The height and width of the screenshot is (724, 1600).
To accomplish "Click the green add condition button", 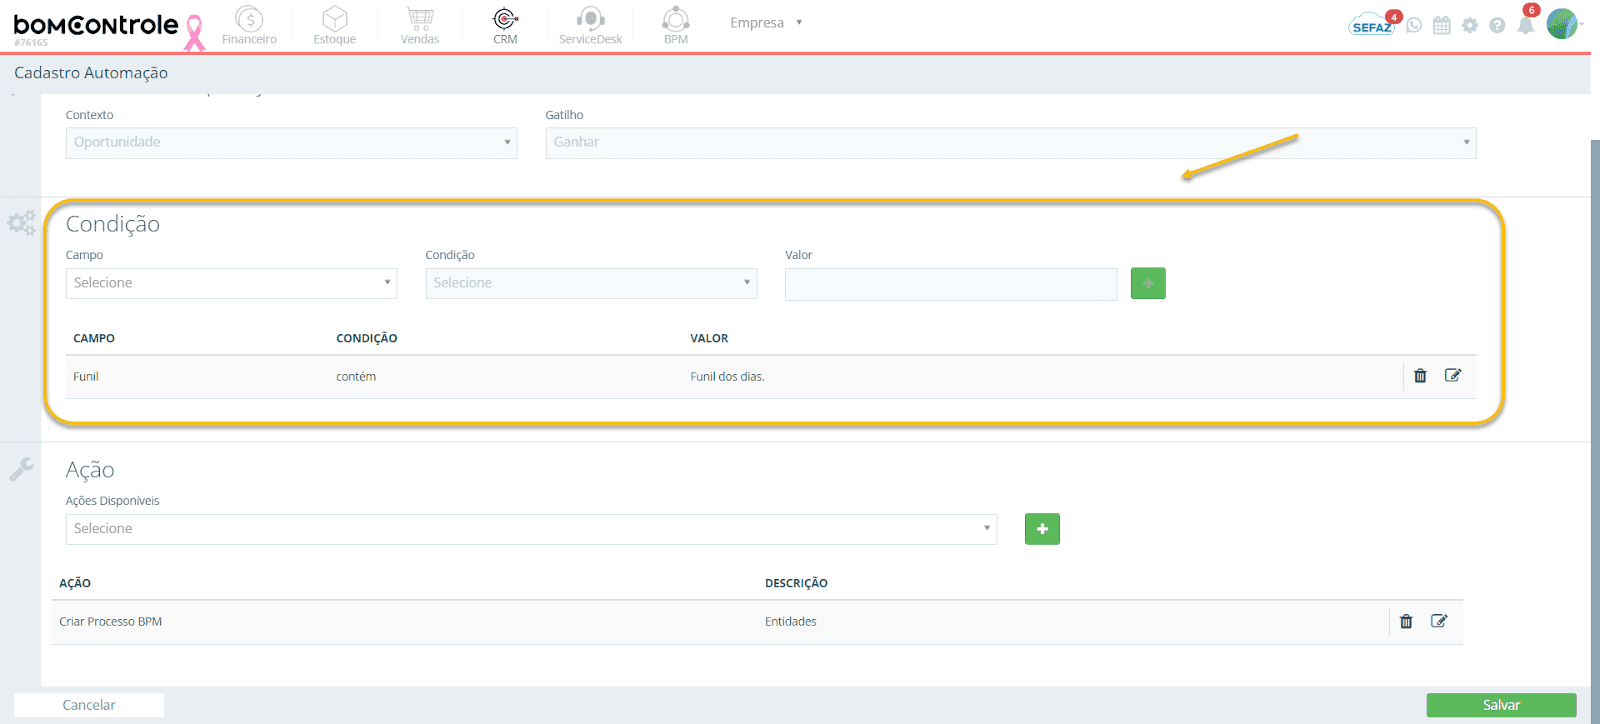I will click(x=1148, y=283).
